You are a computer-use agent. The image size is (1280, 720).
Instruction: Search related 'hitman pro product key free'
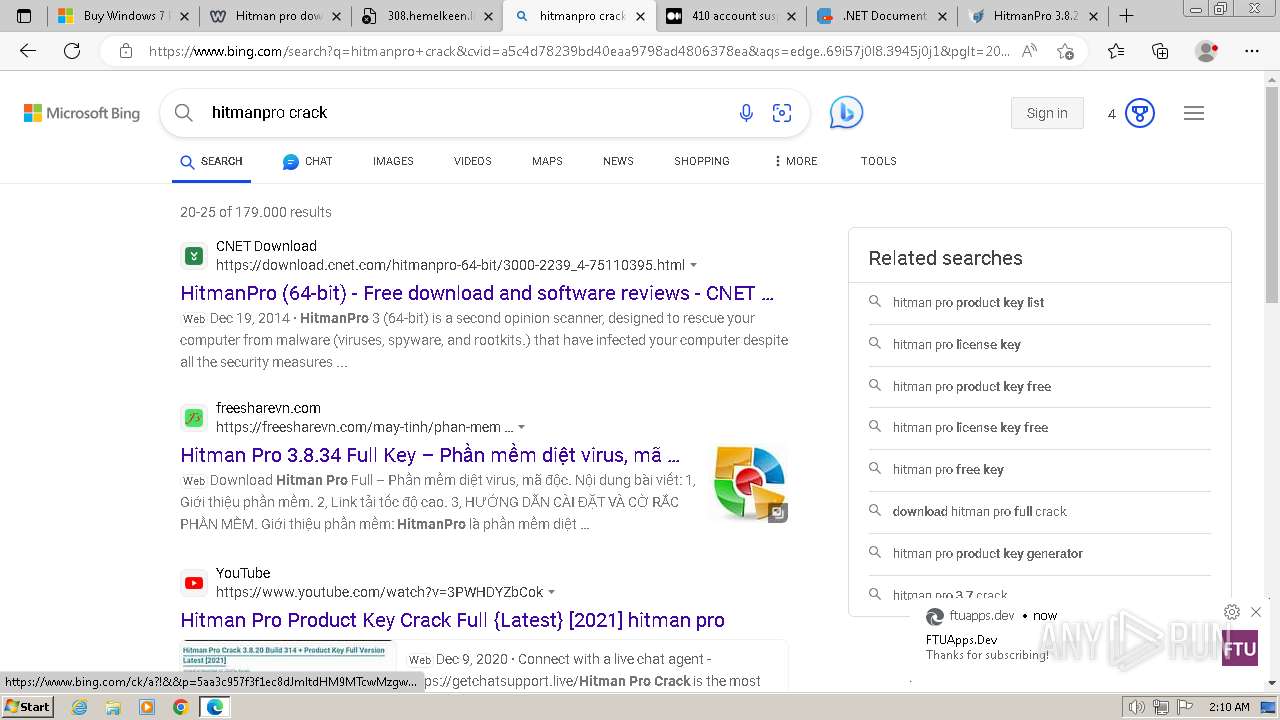[972, 386]
